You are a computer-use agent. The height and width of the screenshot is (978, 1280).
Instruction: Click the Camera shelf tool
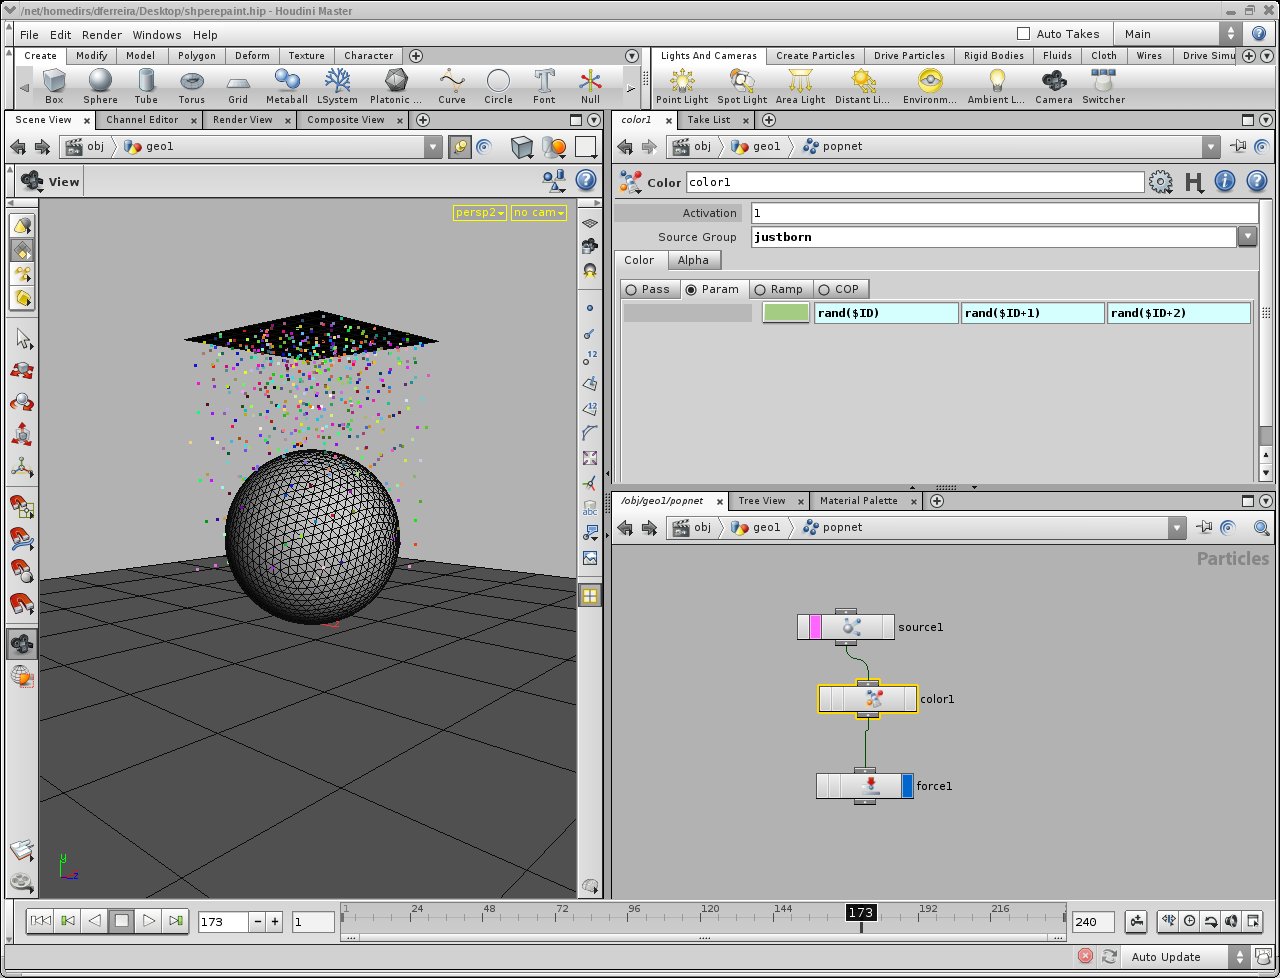coord(1054,86)
